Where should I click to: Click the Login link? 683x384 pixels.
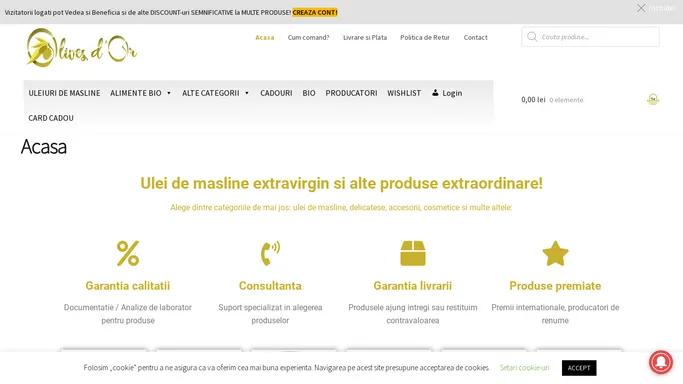pos(452,93)
